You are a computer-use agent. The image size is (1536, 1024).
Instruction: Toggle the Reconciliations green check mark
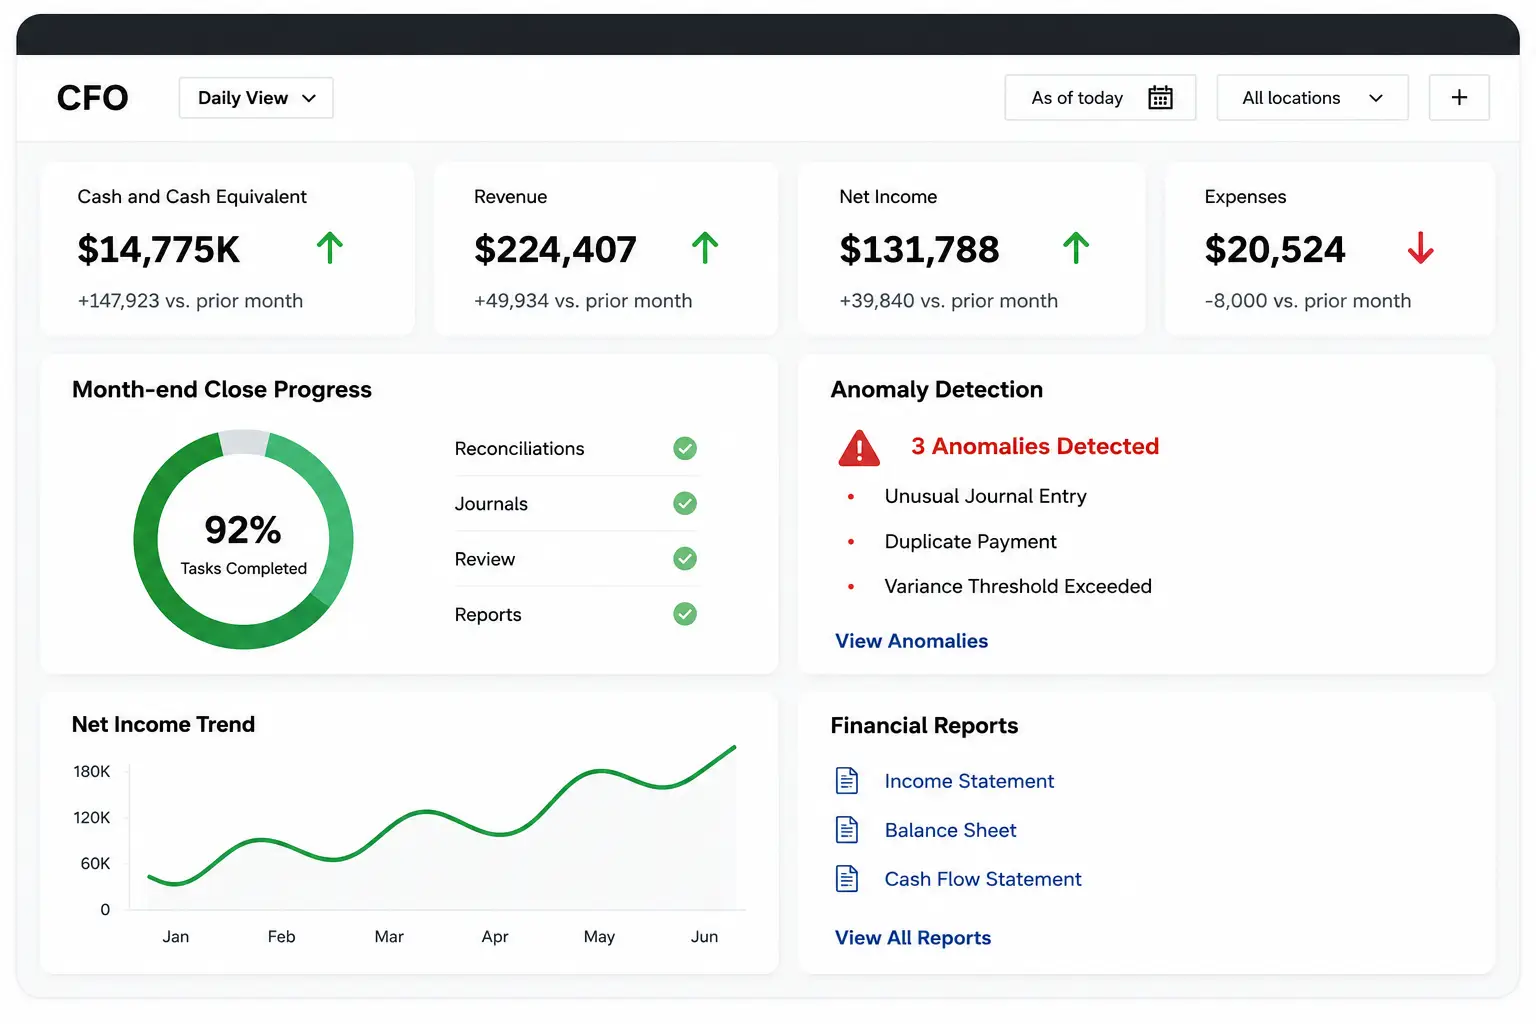click(685, 448)
